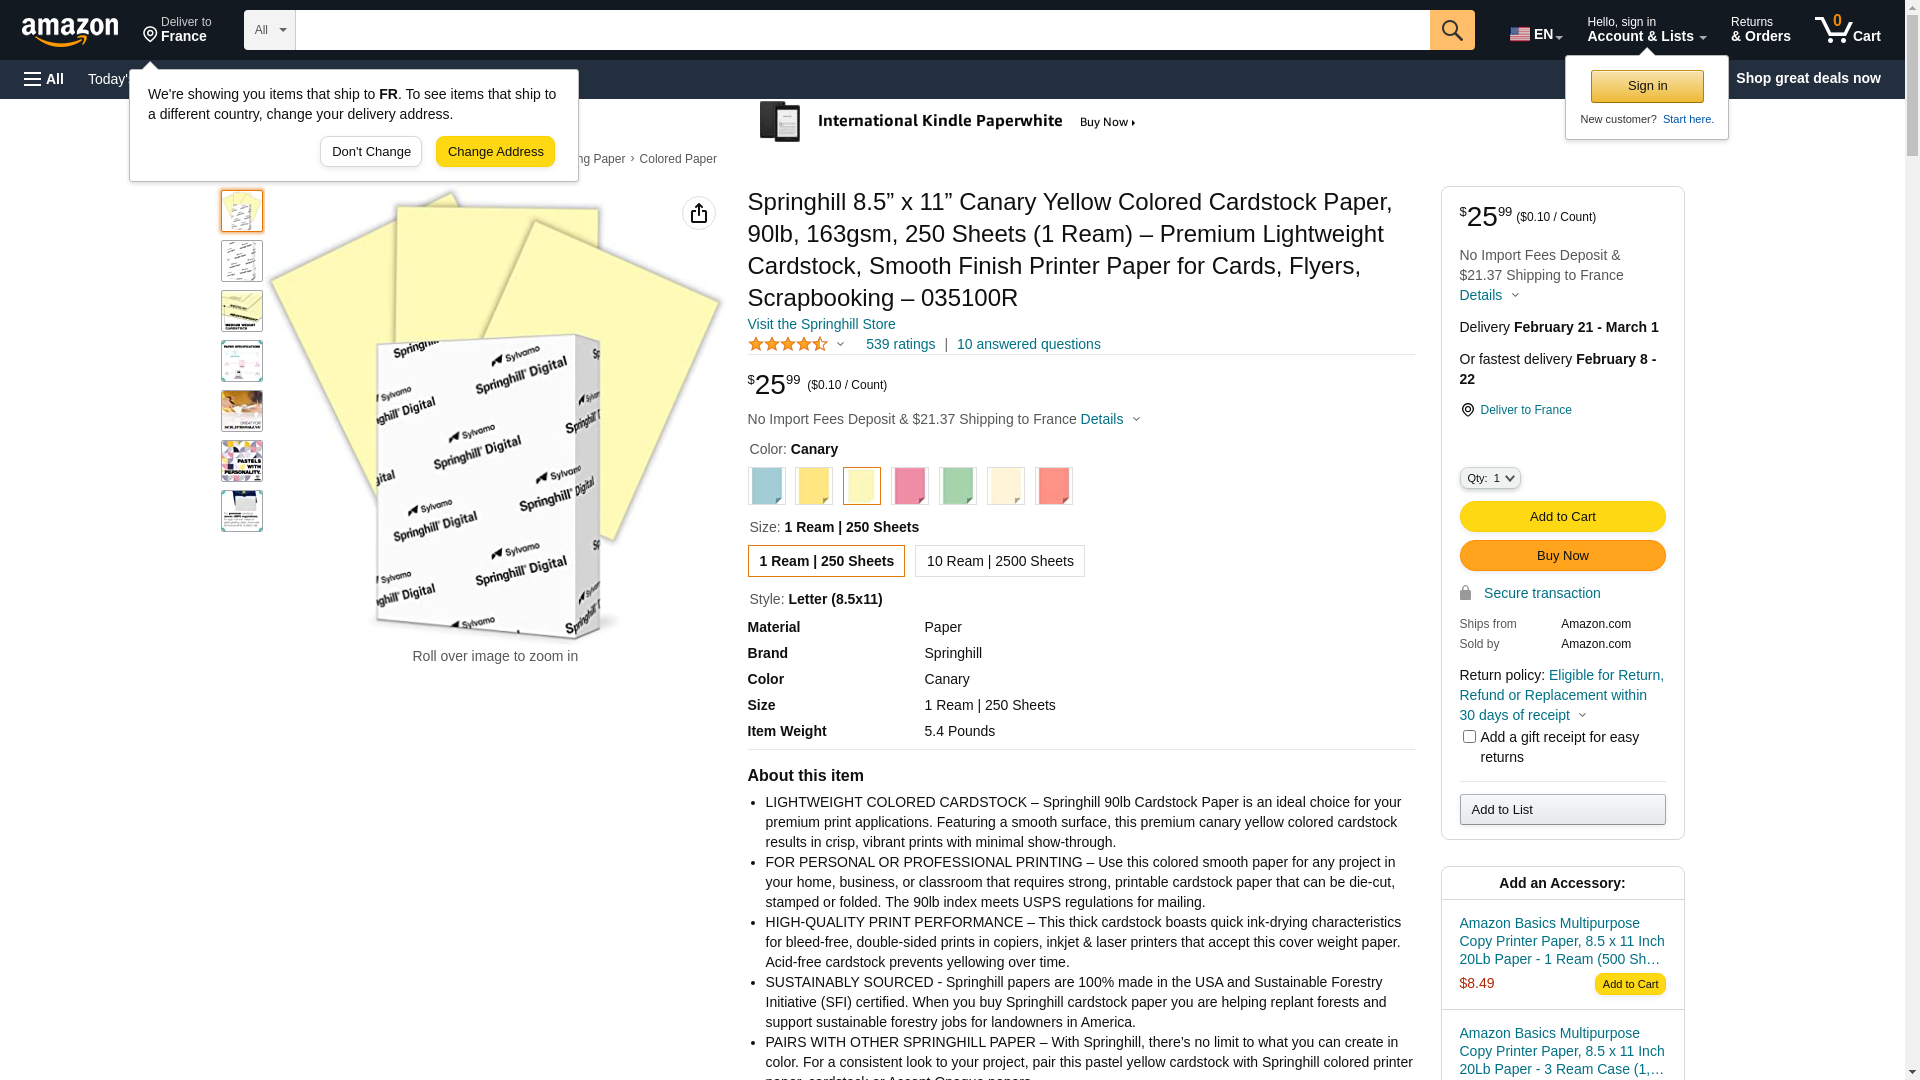
Task: Click the share icon on product image
Action: [699, 213]
